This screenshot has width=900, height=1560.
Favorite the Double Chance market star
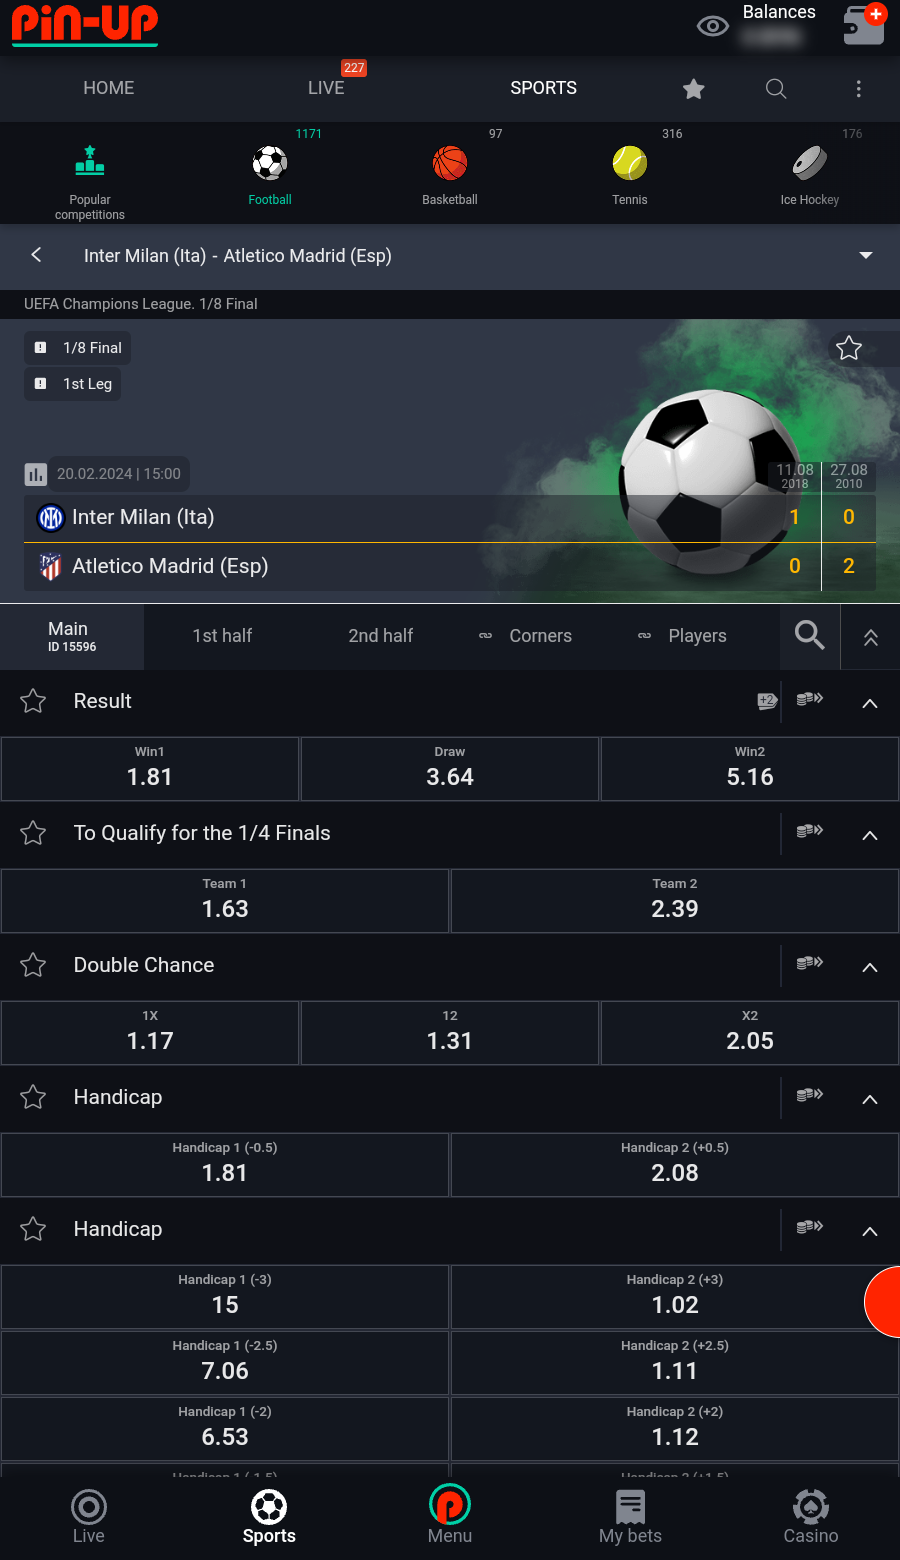pyautogui.click(x=33, y=965)
